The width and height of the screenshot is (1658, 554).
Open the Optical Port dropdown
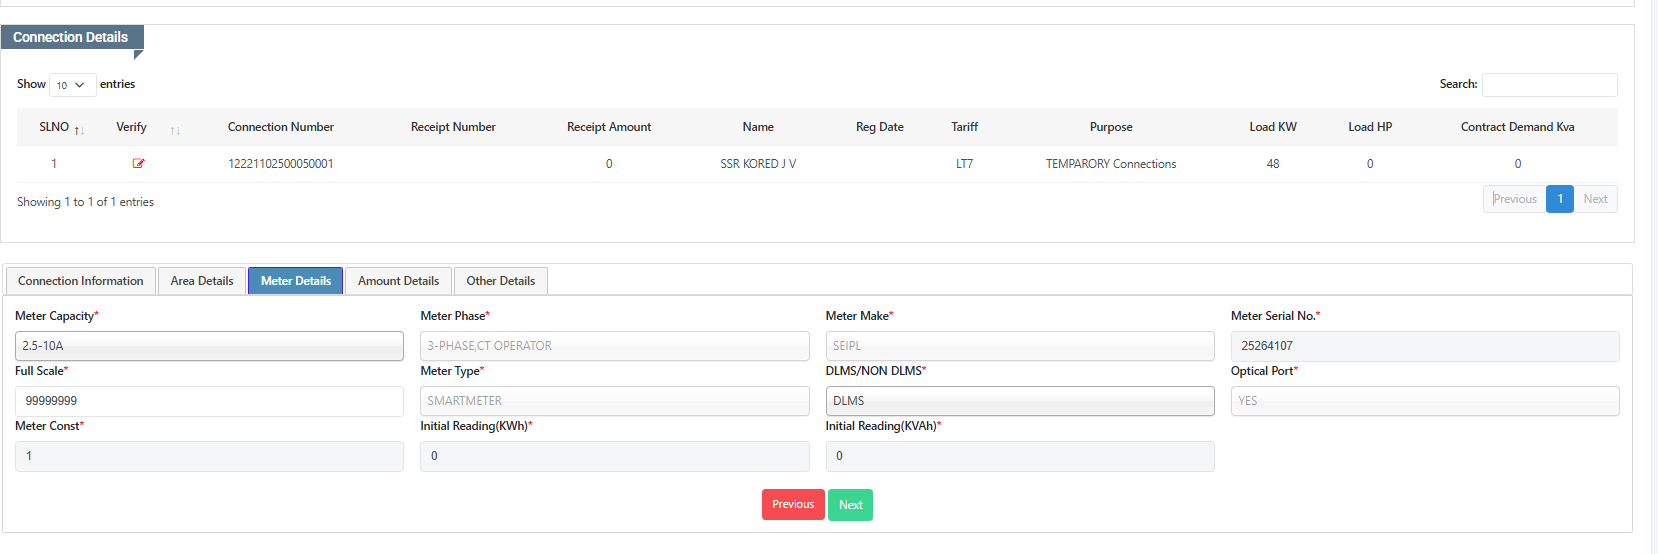click(1424, 401)
